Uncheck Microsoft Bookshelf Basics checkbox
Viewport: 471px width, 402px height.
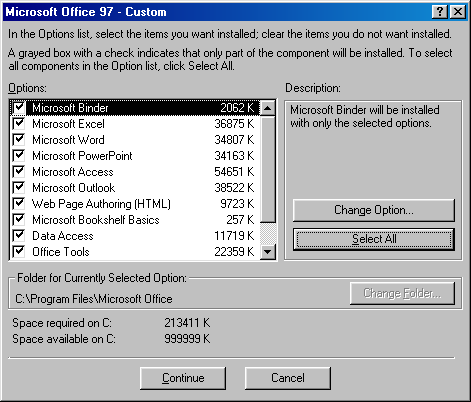point(19,220)
